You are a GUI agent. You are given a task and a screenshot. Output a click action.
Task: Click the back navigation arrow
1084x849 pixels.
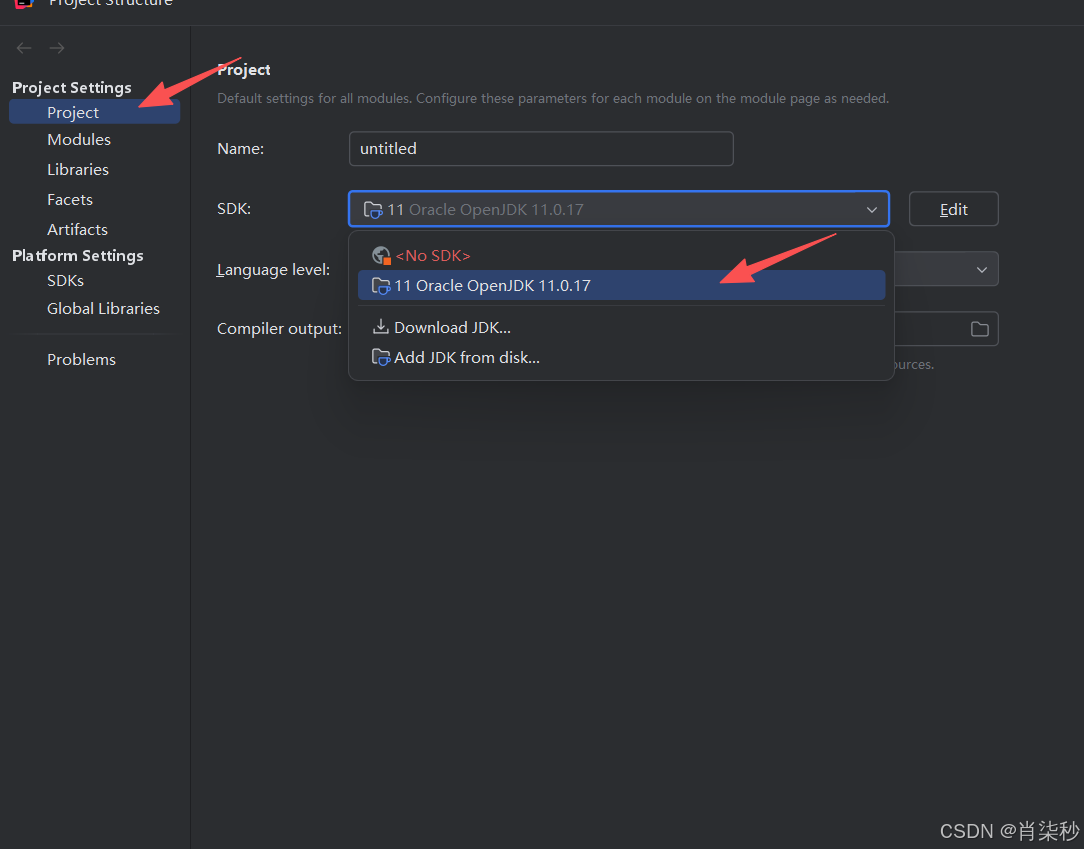click(x=23, y=47)
